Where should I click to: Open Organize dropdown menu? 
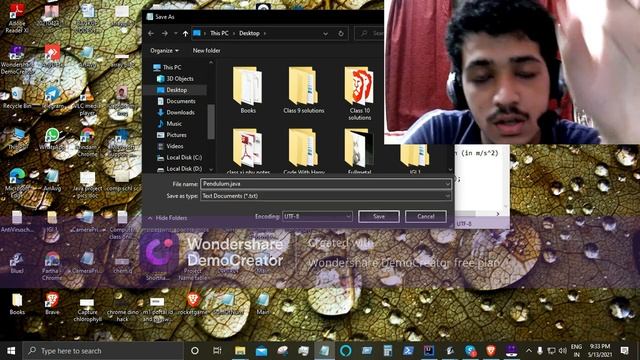tap(164, 51)
